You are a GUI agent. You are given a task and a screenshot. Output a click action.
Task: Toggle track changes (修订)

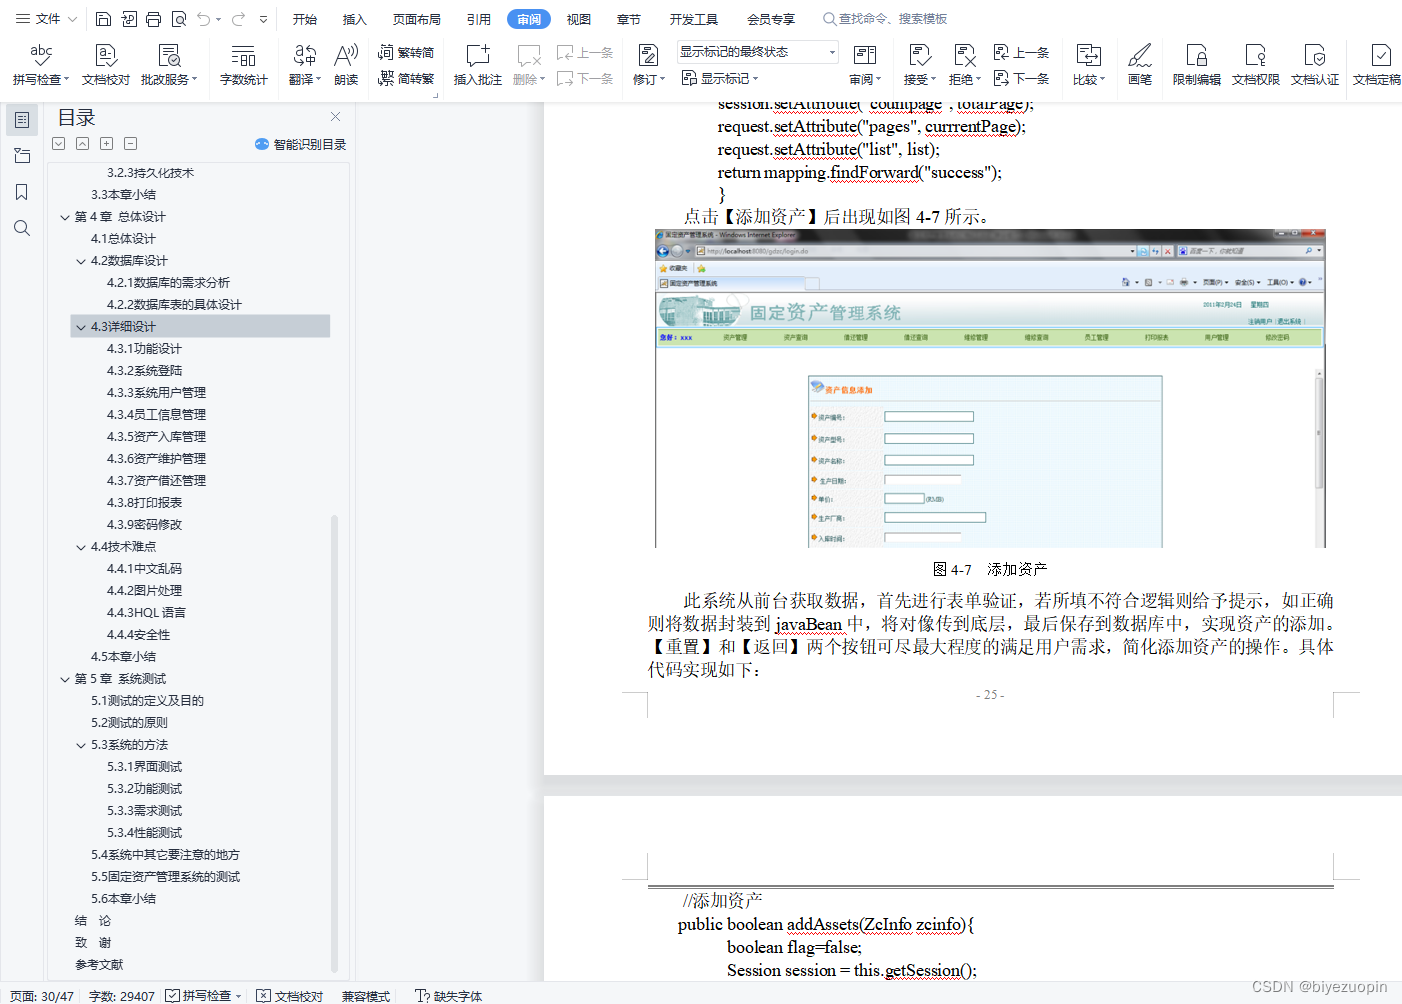point(648,64)
